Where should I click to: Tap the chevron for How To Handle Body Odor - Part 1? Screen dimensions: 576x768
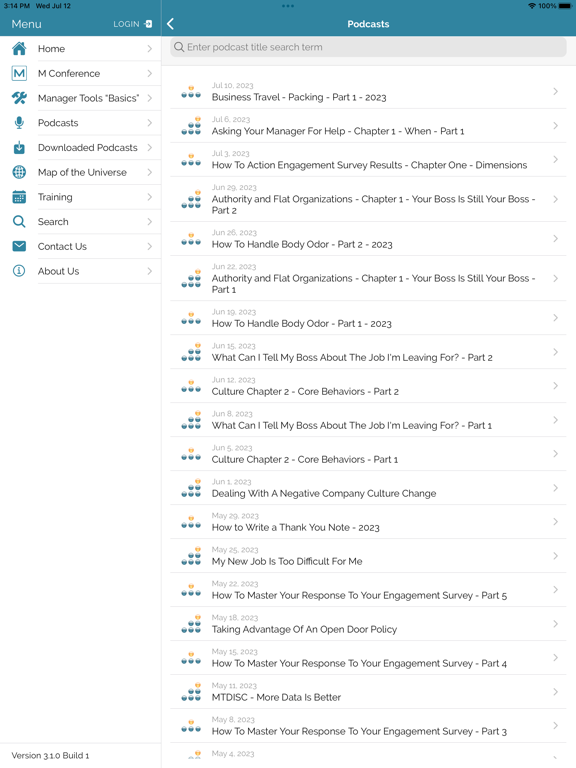[555, 318]
